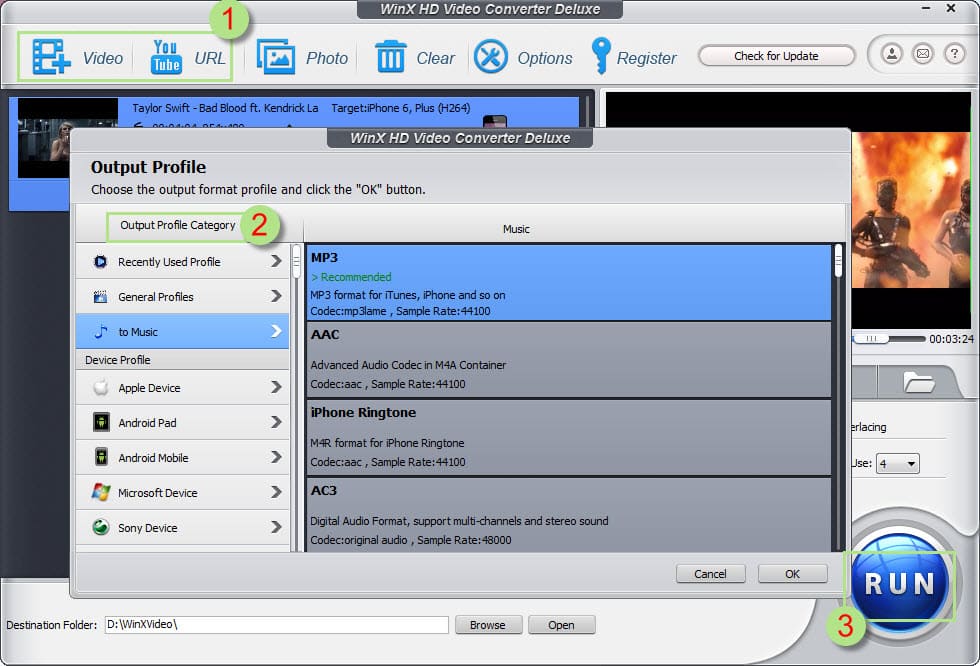Click the Video label in toolbar

[x=102, y=58]
